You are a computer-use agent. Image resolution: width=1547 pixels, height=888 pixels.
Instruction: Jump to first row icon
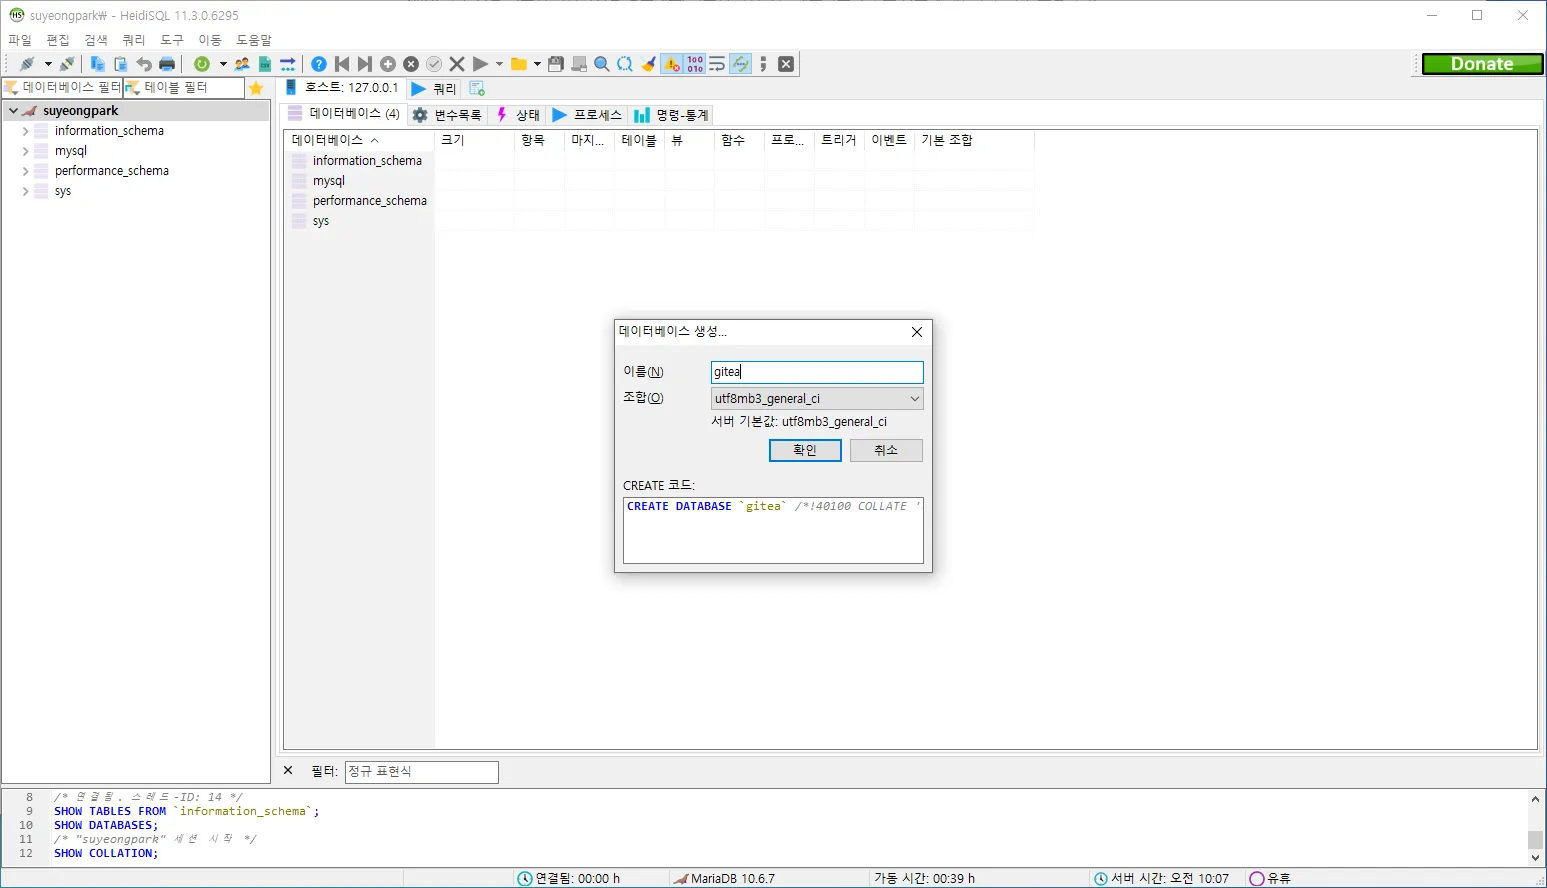[x=342, y=64]
